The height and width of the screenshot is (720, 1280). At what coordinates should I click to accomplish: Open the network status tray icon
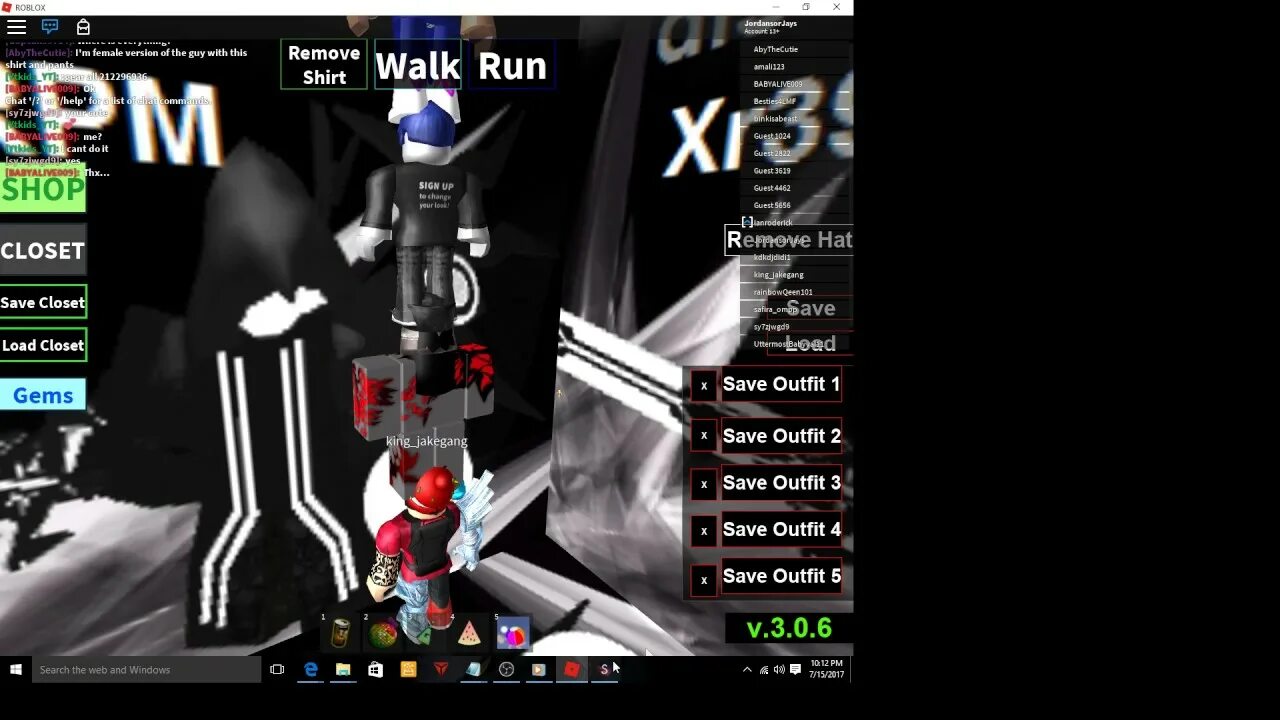[x=764, y=669]
